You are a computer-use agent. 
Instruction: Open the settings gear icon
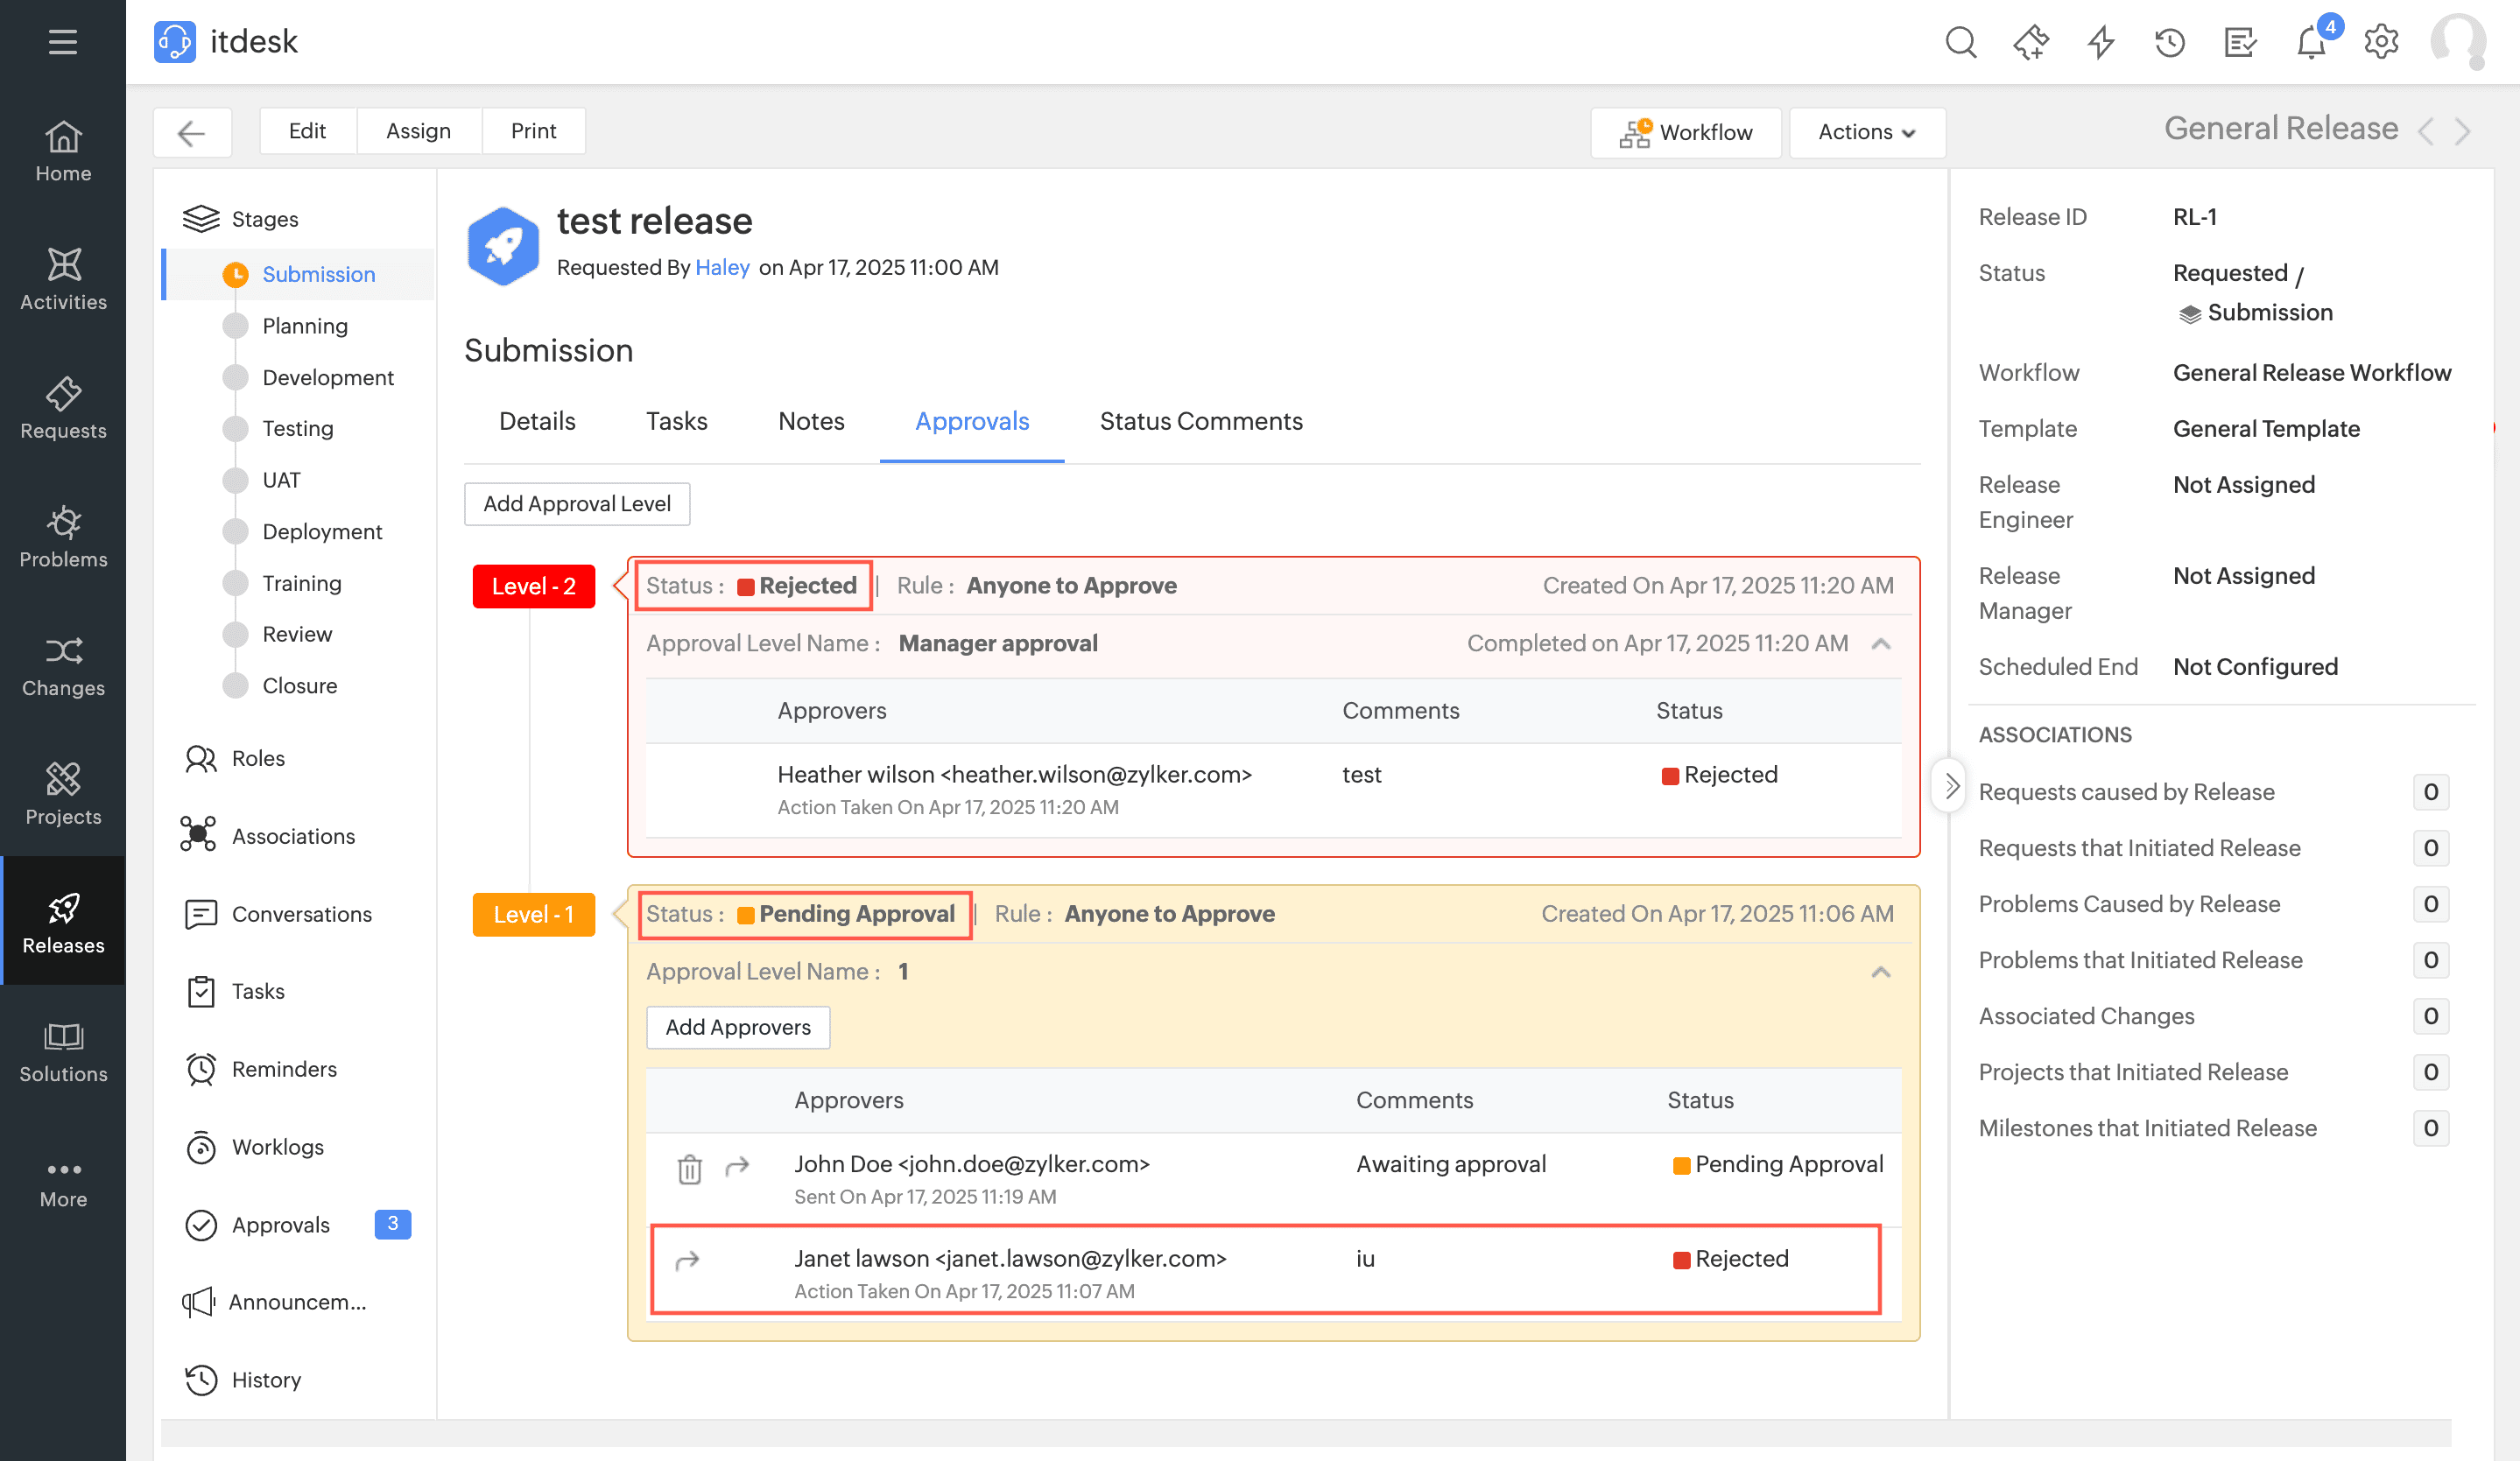pos(2381,42)
